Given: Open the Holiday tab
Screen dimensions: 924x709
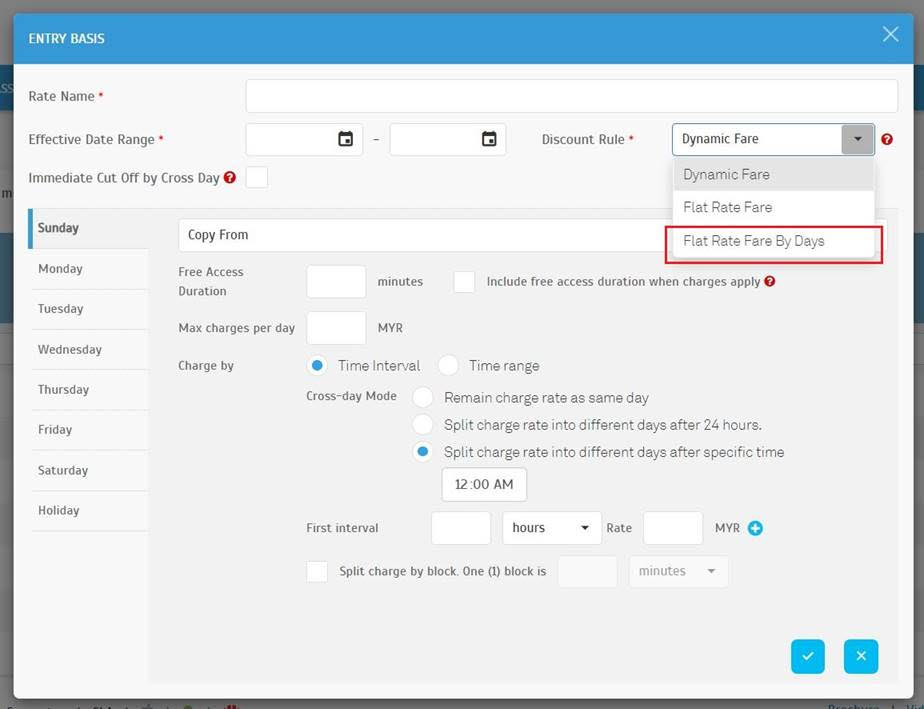Looking at the screenshot, I should (59, 510).
